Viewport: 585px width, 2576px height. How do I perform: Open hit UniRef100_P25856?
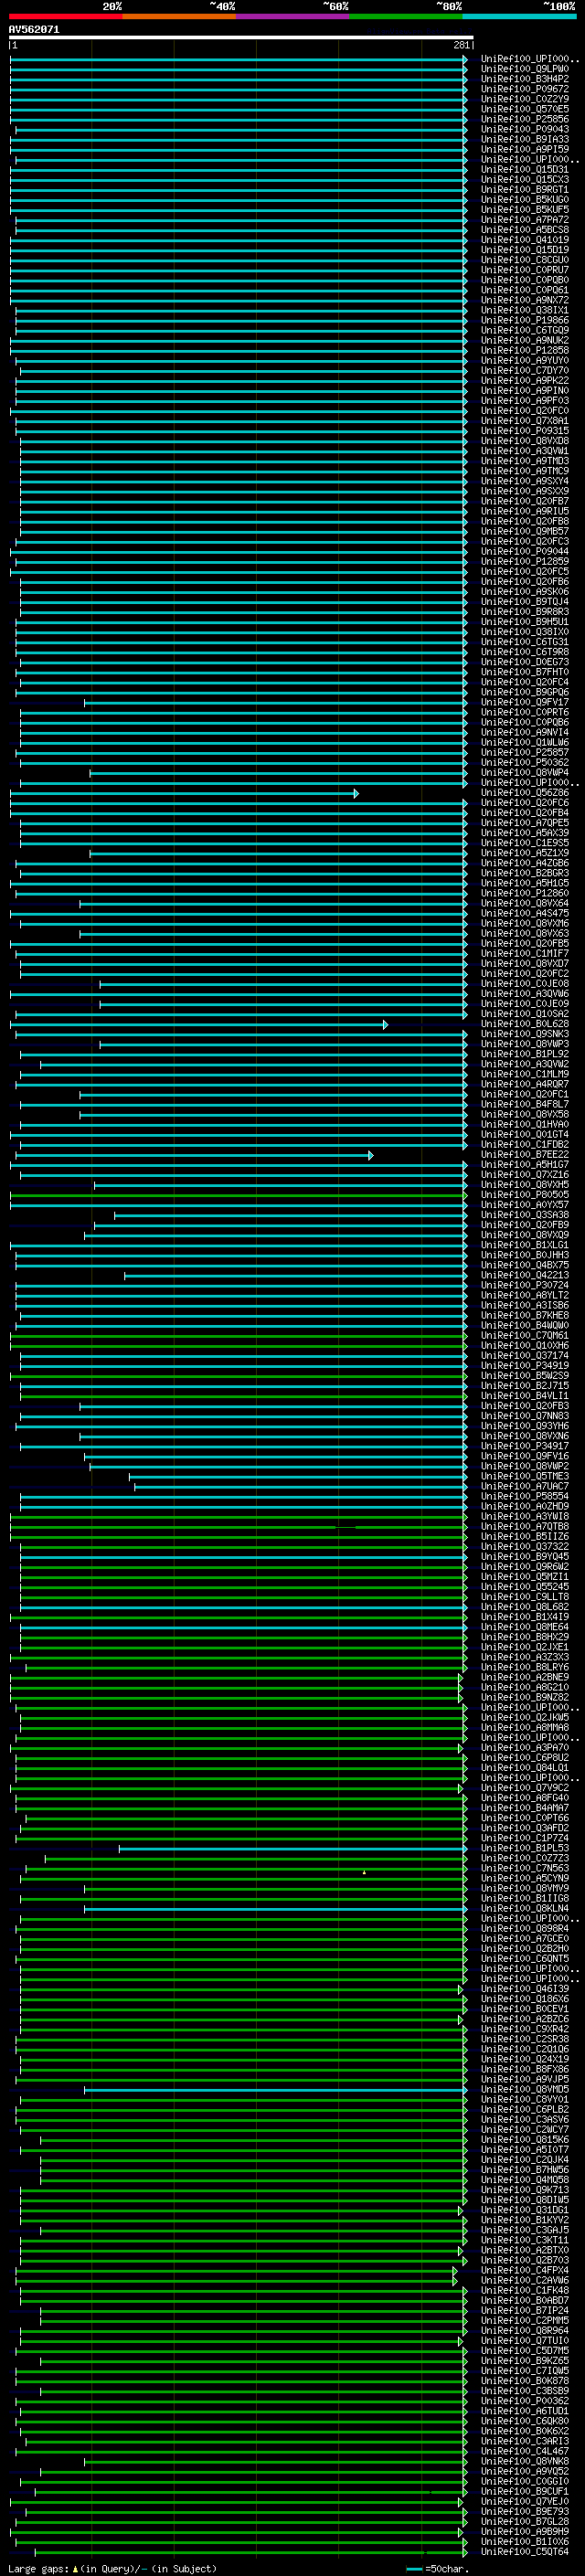pos(525,119)
